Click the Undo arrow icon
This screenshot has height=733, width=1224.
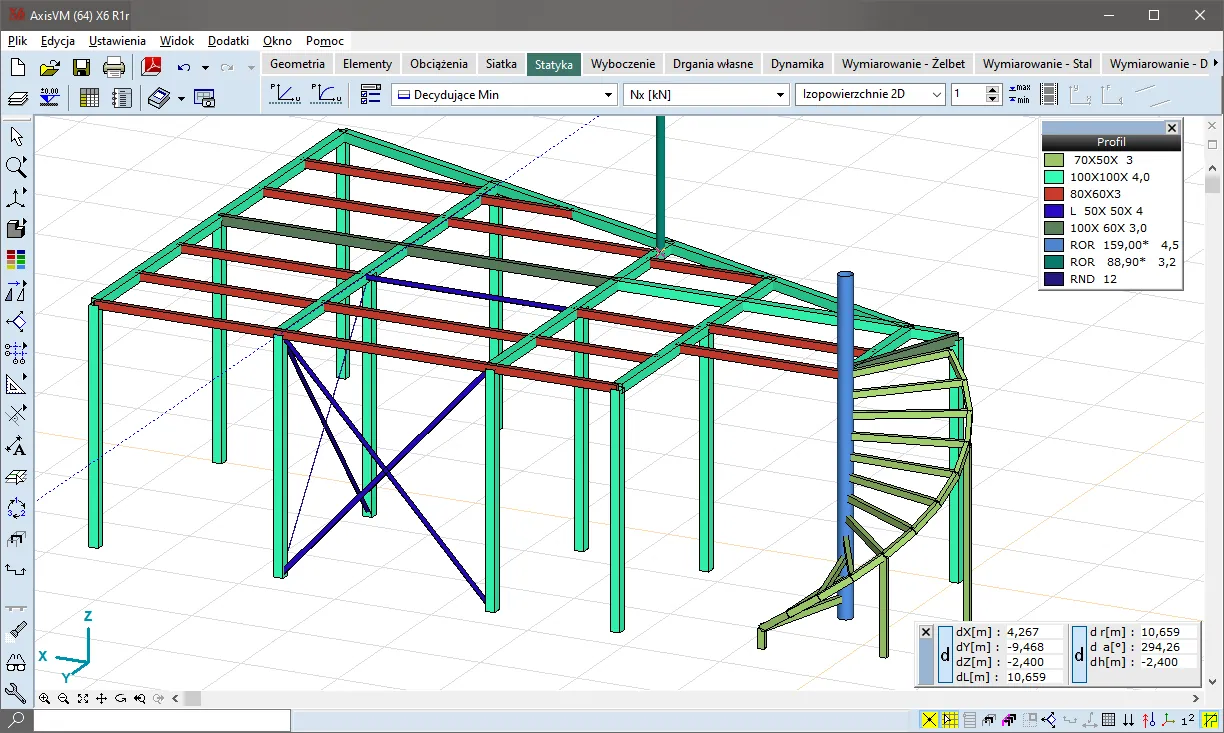[183, 68]
